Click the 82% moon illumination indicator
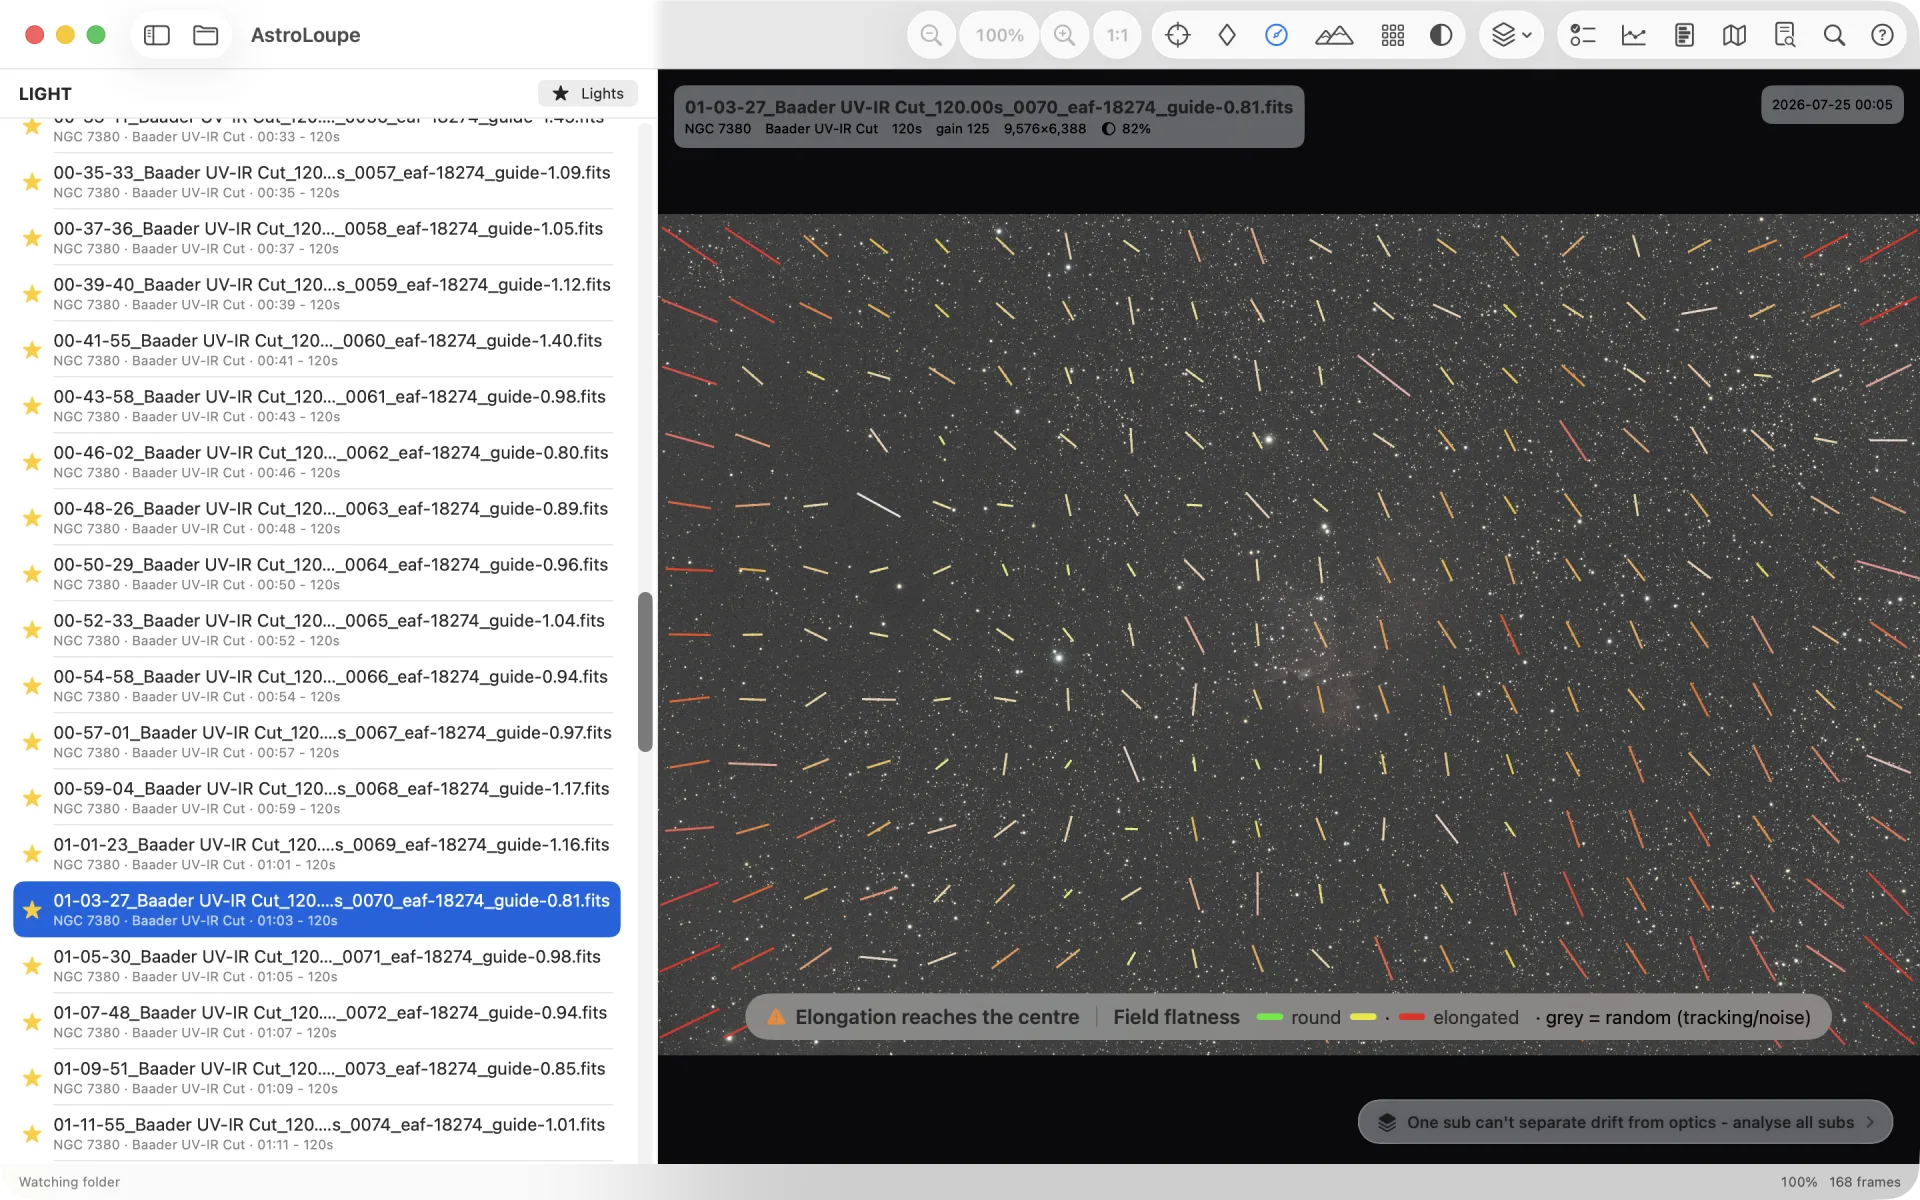The height and width of the screenshot is (1200, 1920). (1126, 129)
